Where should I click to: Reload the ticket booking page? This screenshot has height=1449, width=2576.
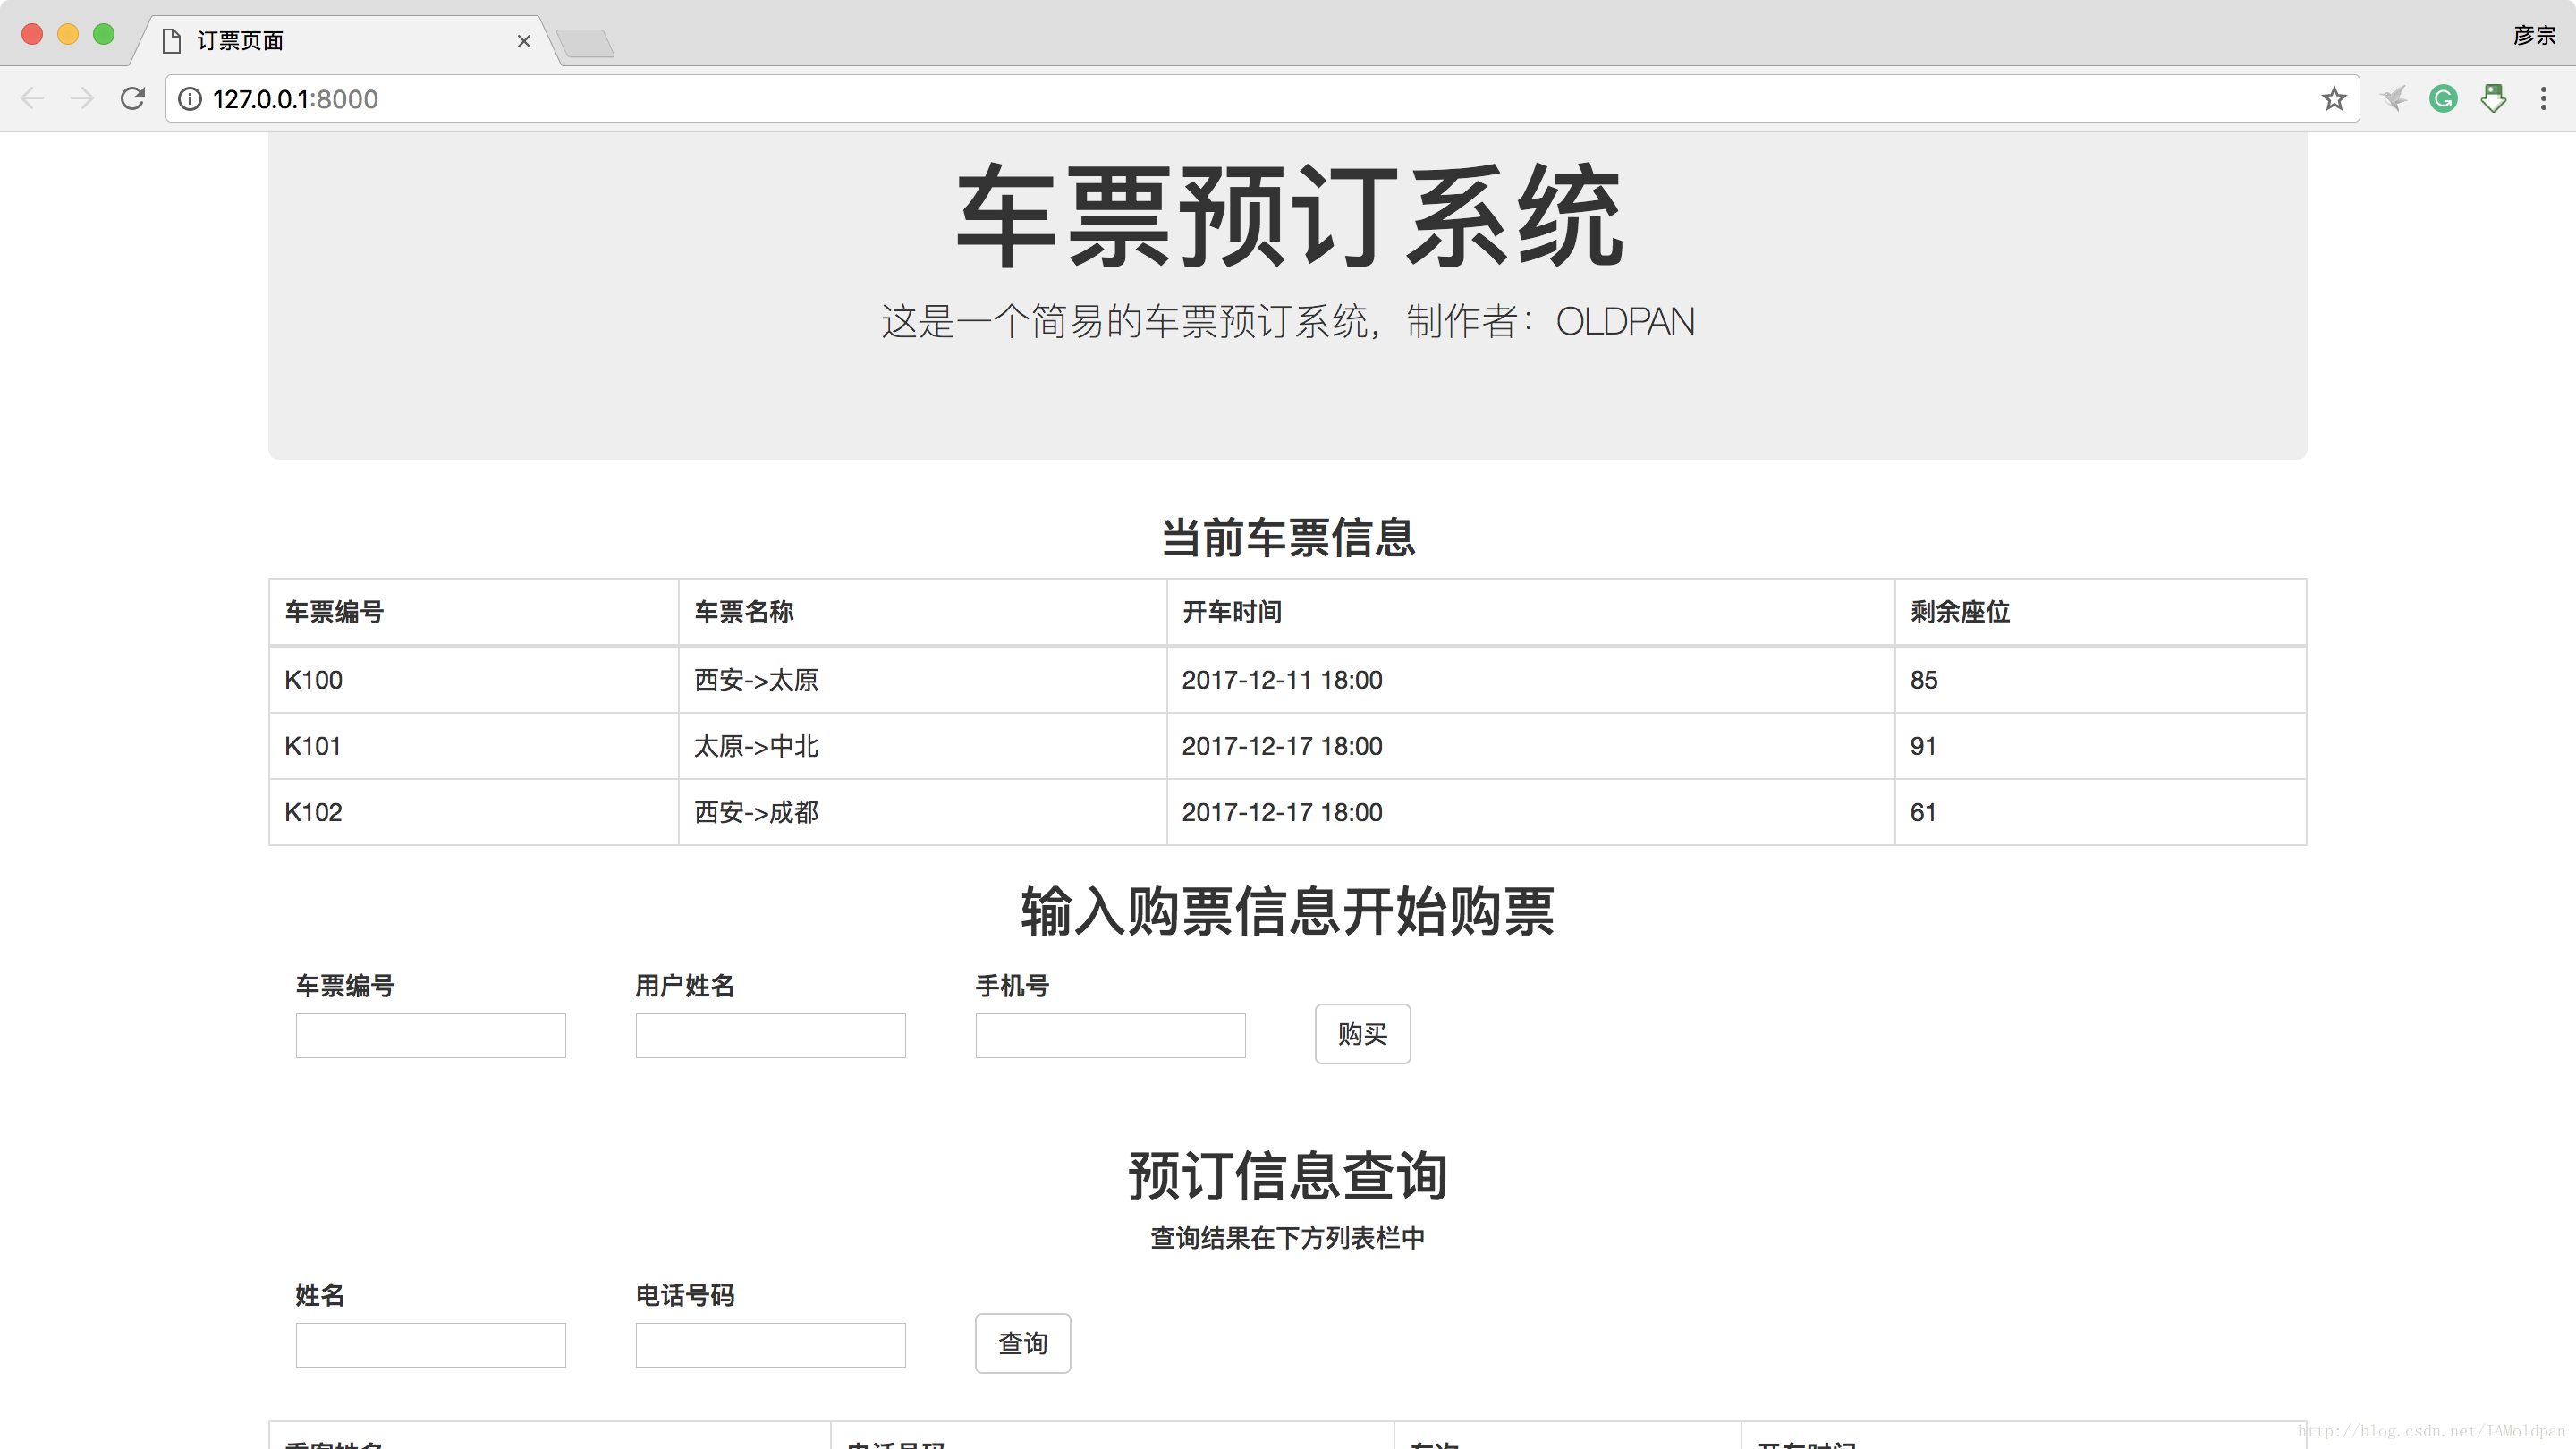(132, 98)
